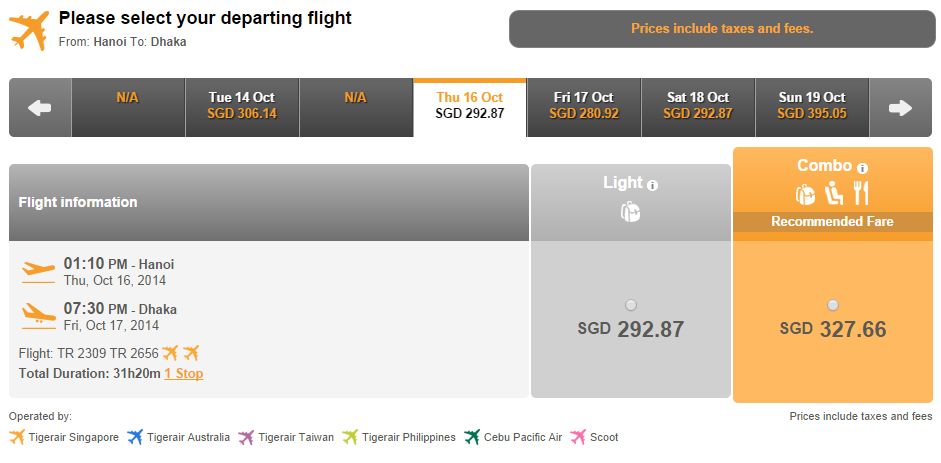941x463 pixels.
Task: Click the Scoot pink plane legend icon
Action: [578, 437]
